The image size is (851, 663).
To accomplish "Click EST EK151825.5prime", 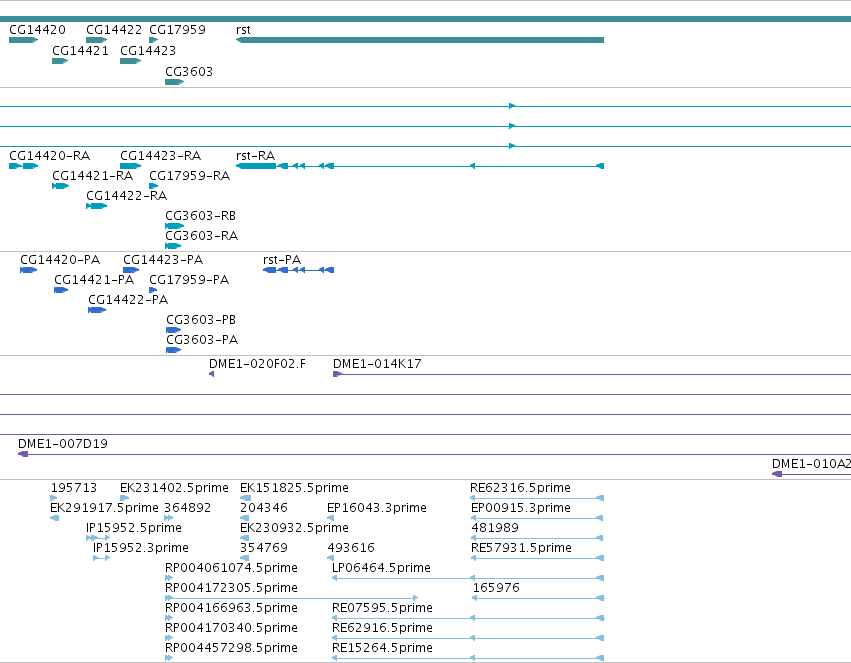I will point(294,488).
